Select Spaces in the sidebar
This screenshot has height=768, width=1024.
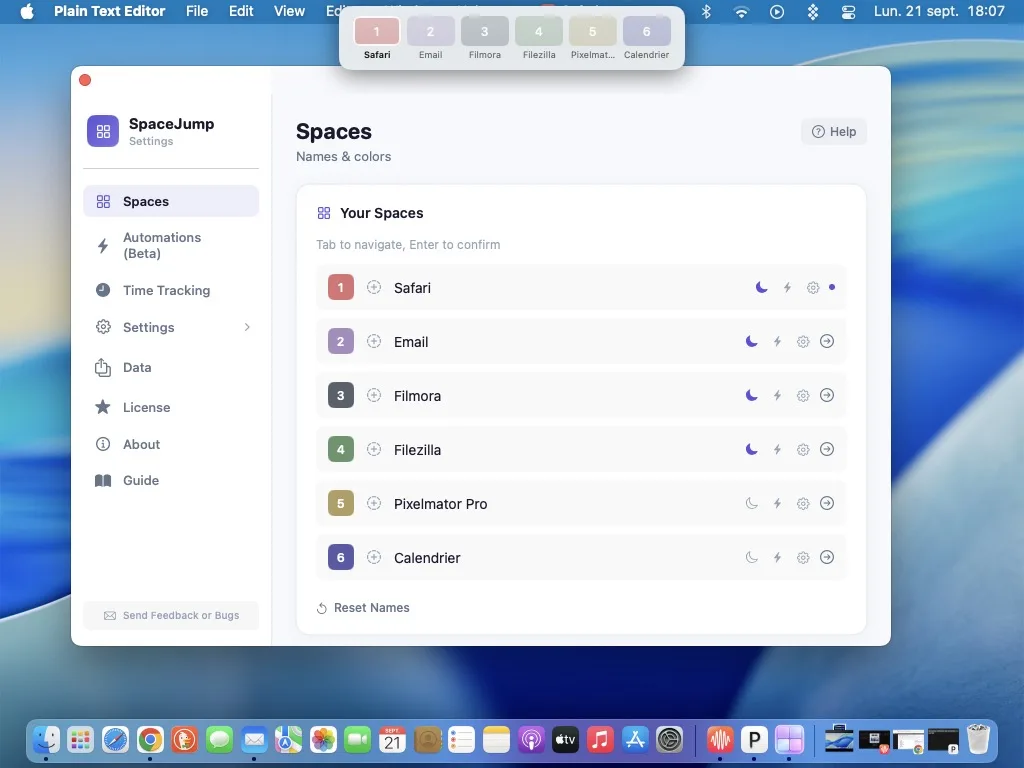click(171, 201)
